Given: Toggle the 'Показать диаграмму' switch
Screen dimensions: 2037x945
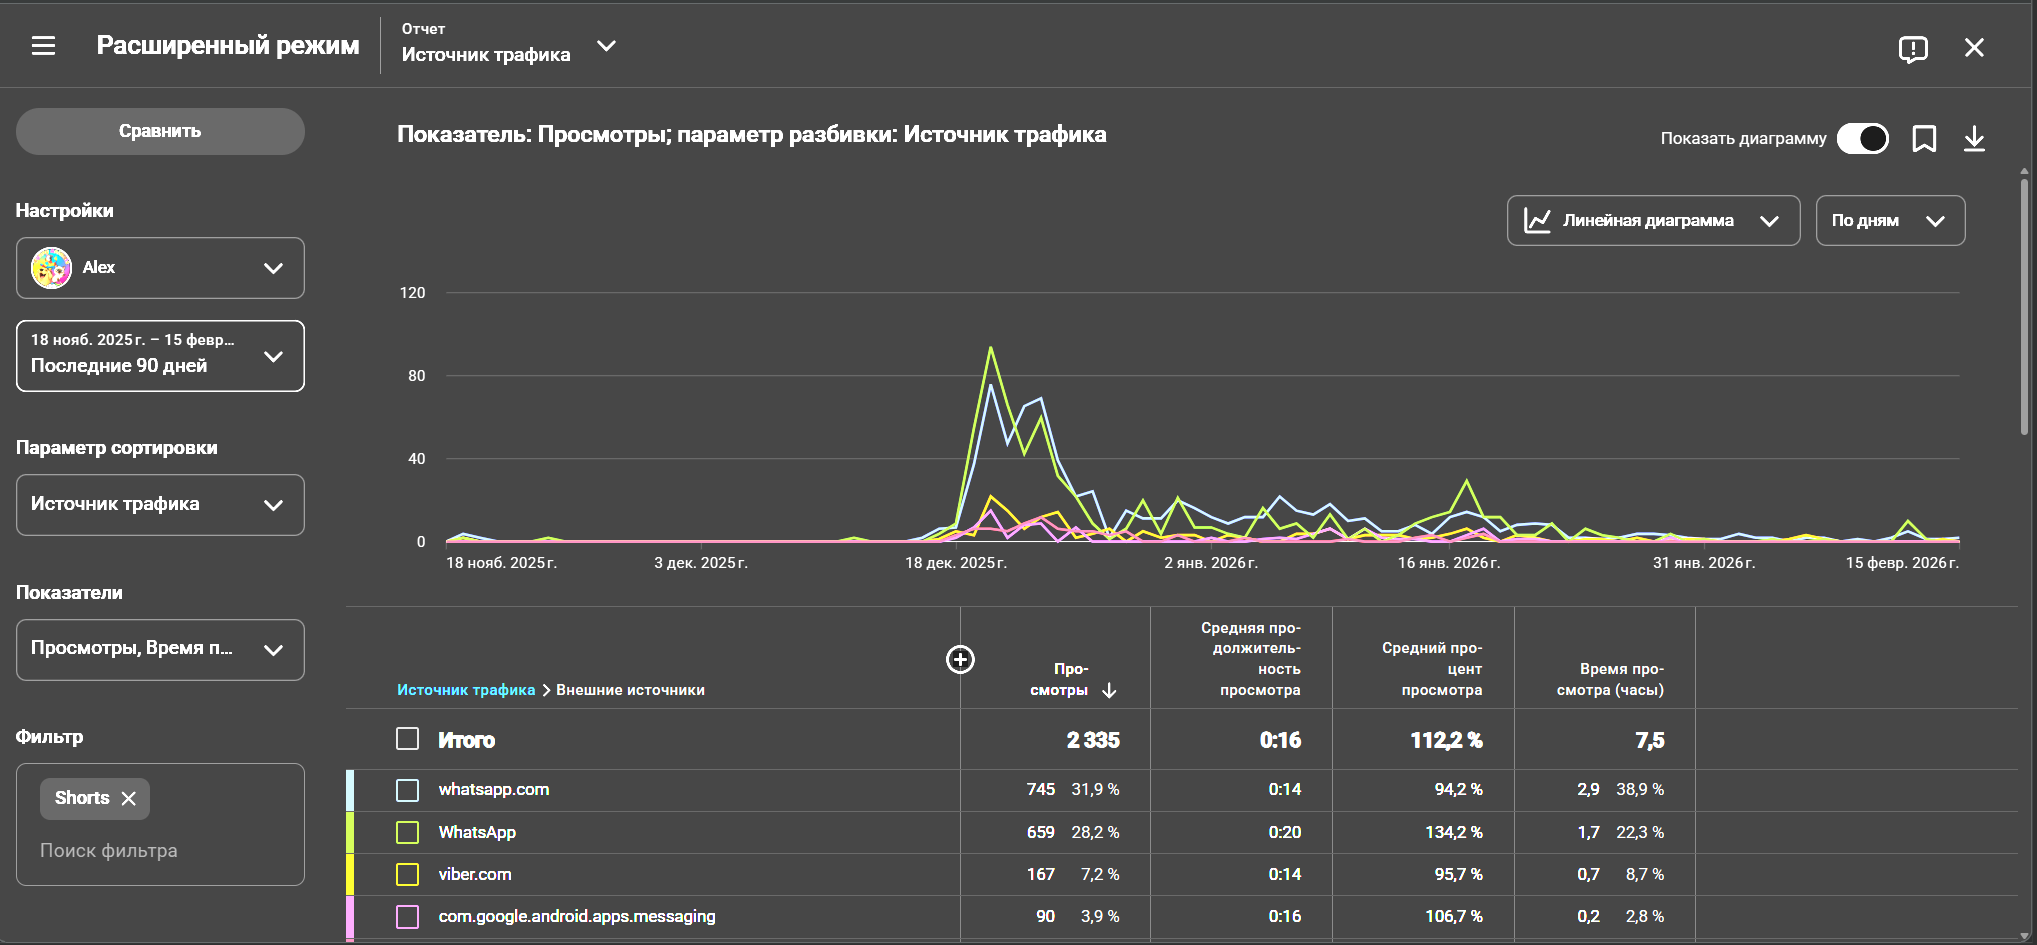Looking at the screenshot, I should [1863, 138].
